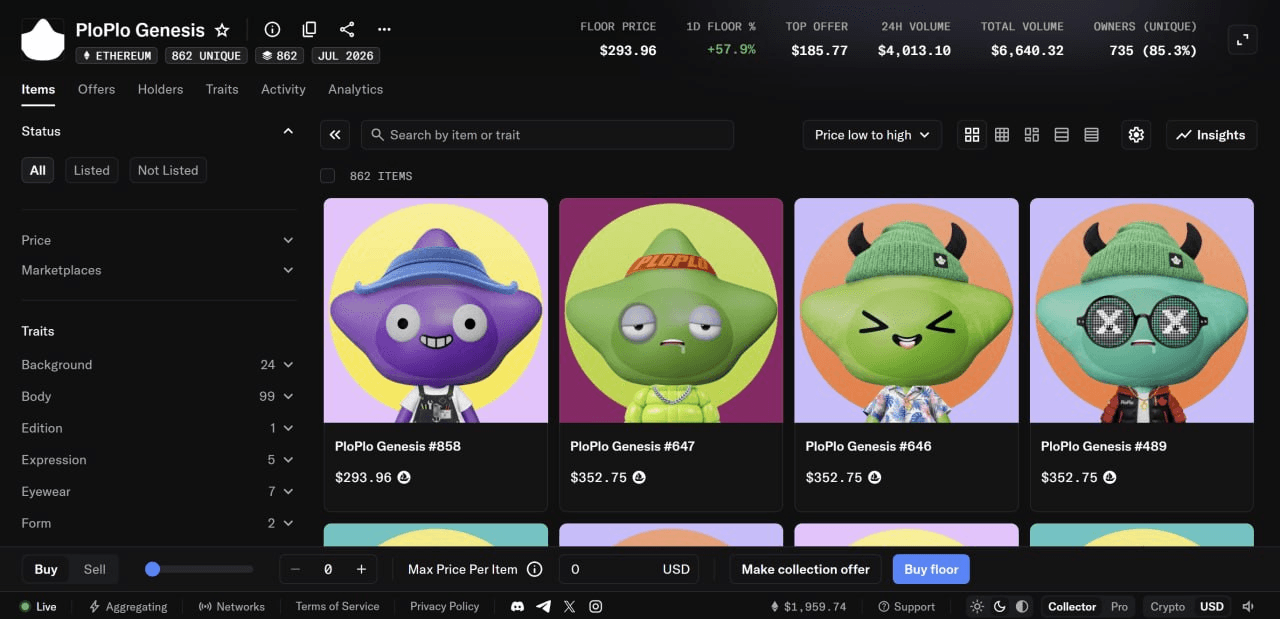Copy the collection address via copy icon
This screenshot has height=619, width=1280.
click(x=309, y=30)
